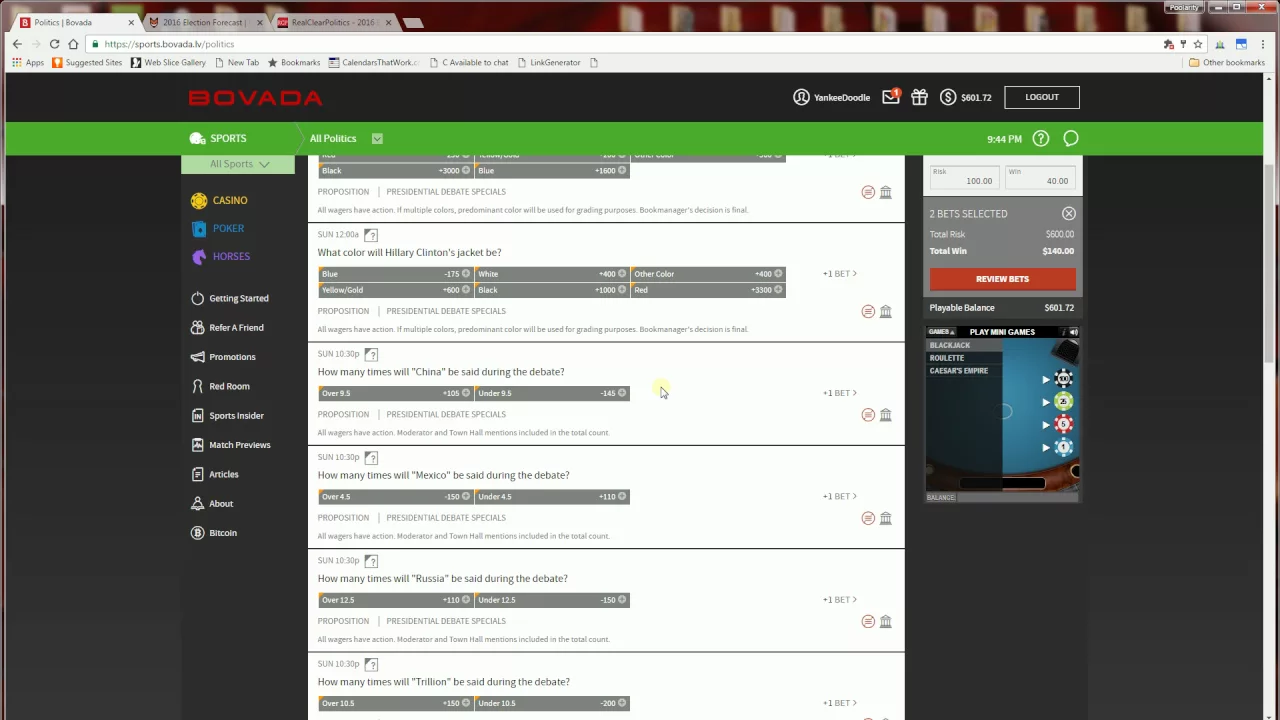This screenshot has width=1280, height=720.
Task: Open the YankeeDoodle account profile icon
Action: pos(801,97)
